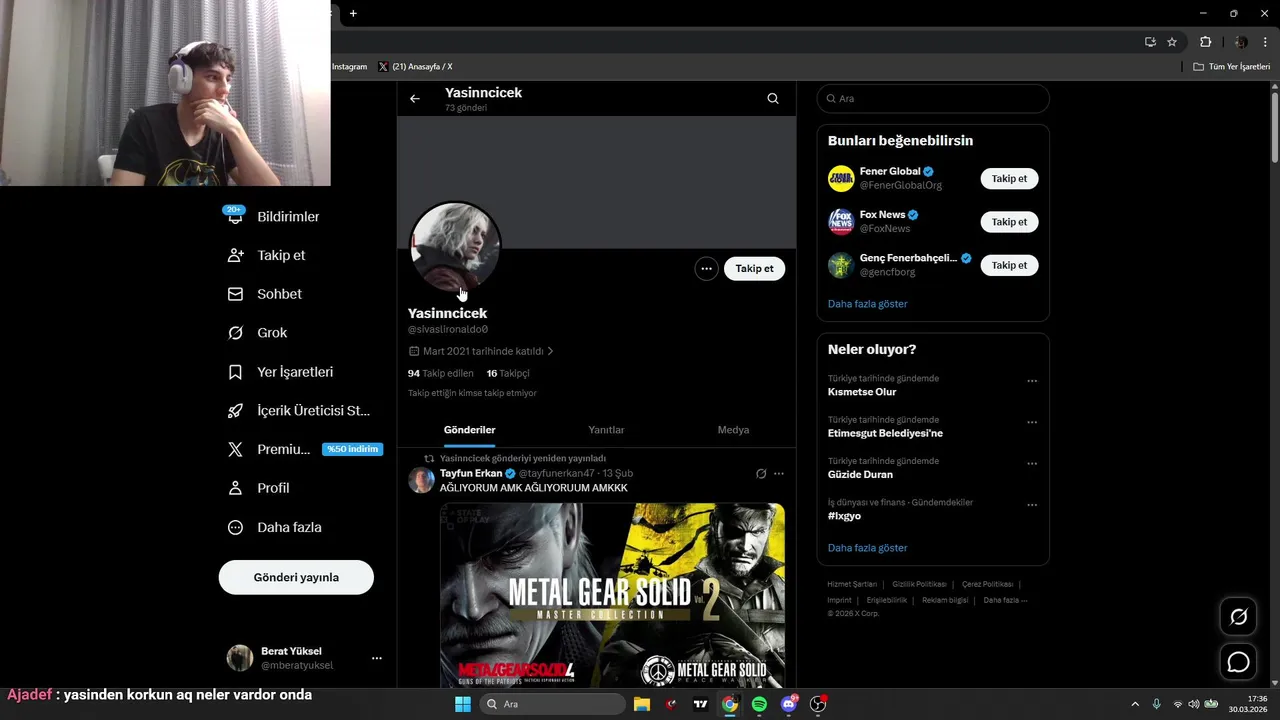1280x720 pixels.
Task: Expand Mart 2021 tarihinde katıldı chevron
Action: (550, 351)
